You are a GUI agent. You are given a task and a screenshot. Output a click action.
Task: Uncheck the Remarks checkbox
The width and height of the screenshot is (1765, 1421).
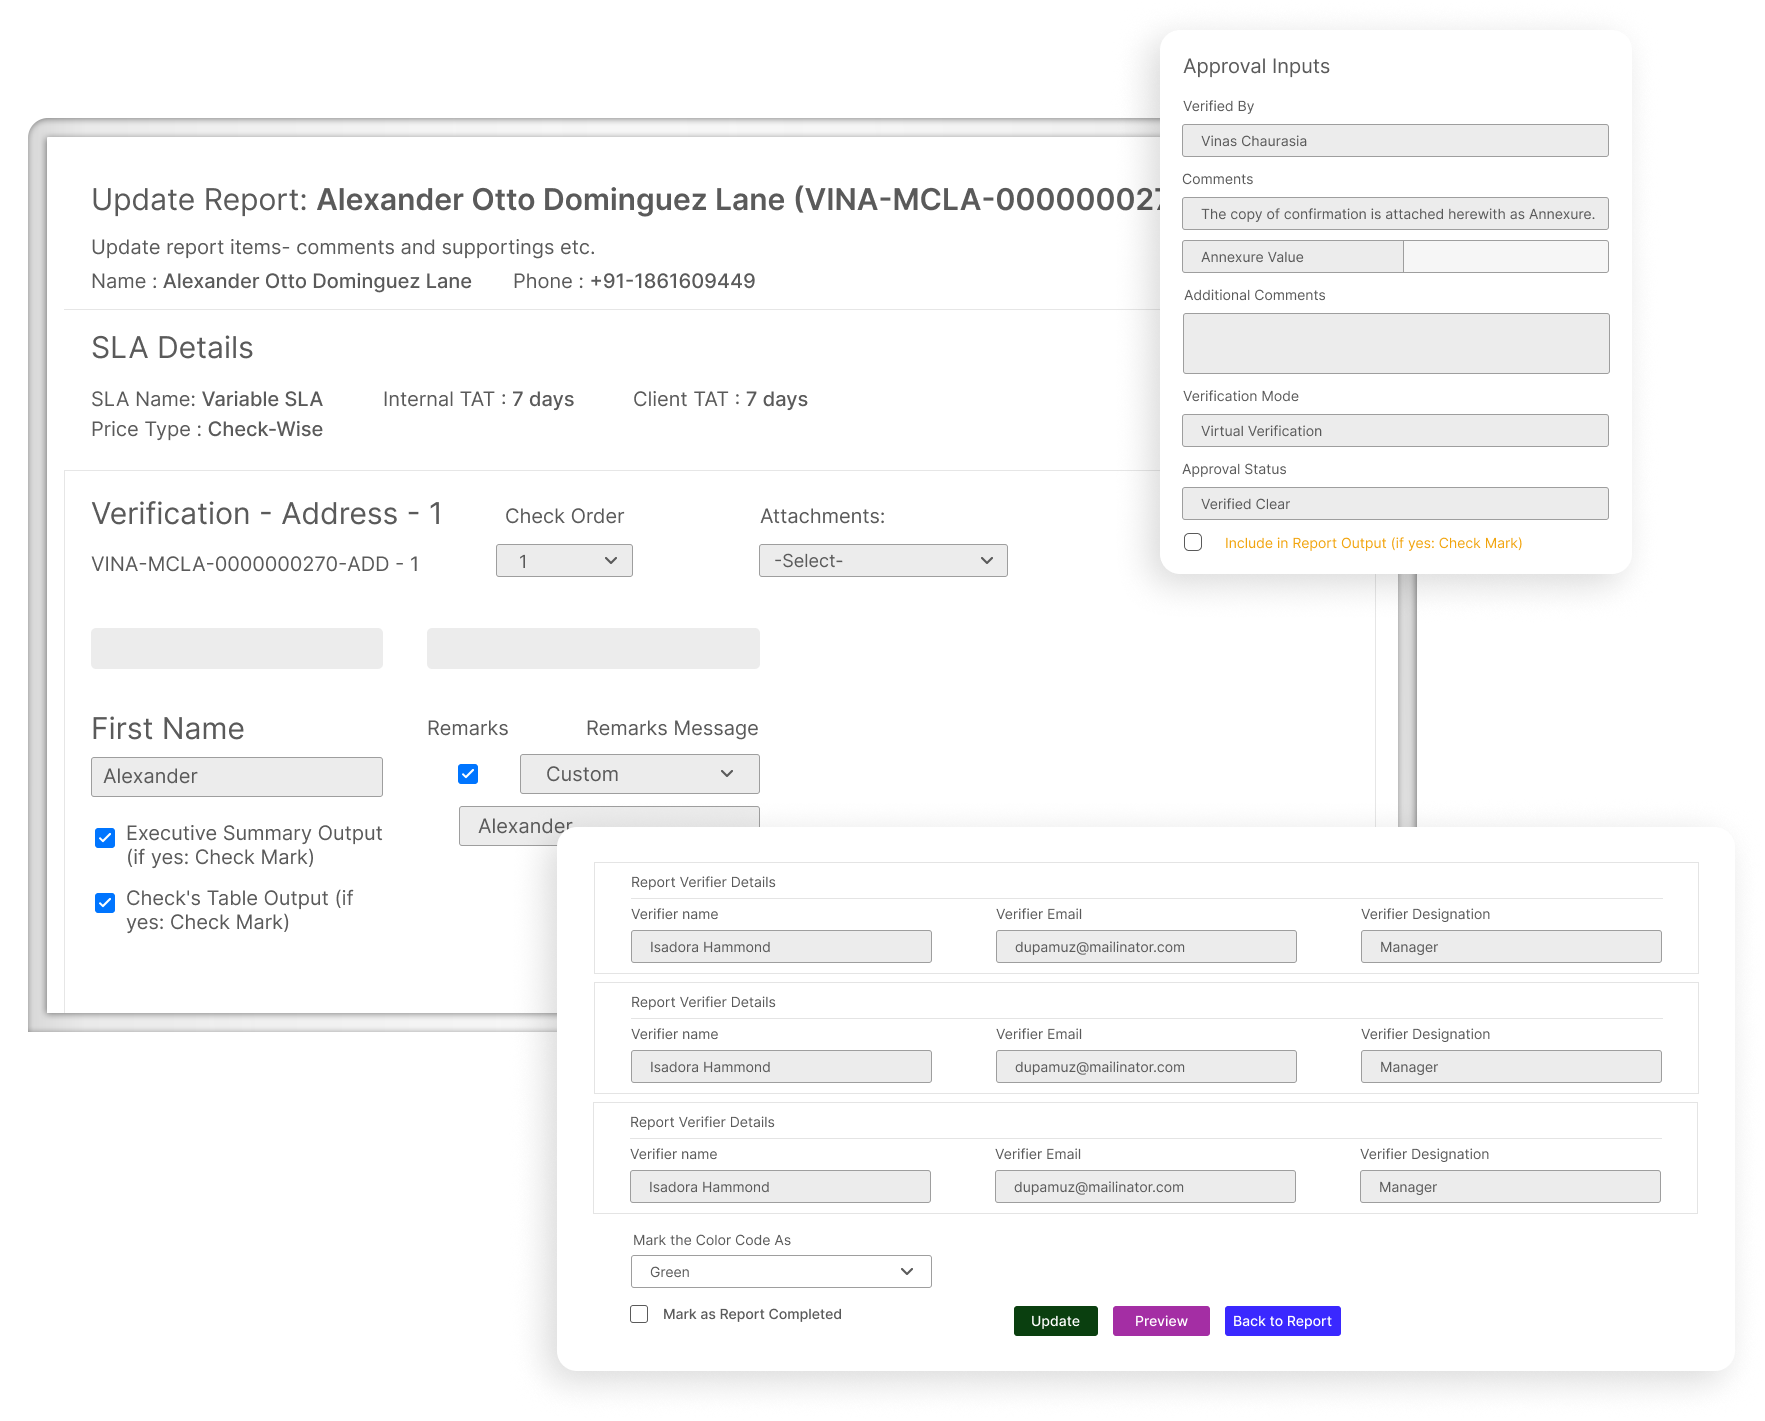pyautogui.click(x=468, y=774)
